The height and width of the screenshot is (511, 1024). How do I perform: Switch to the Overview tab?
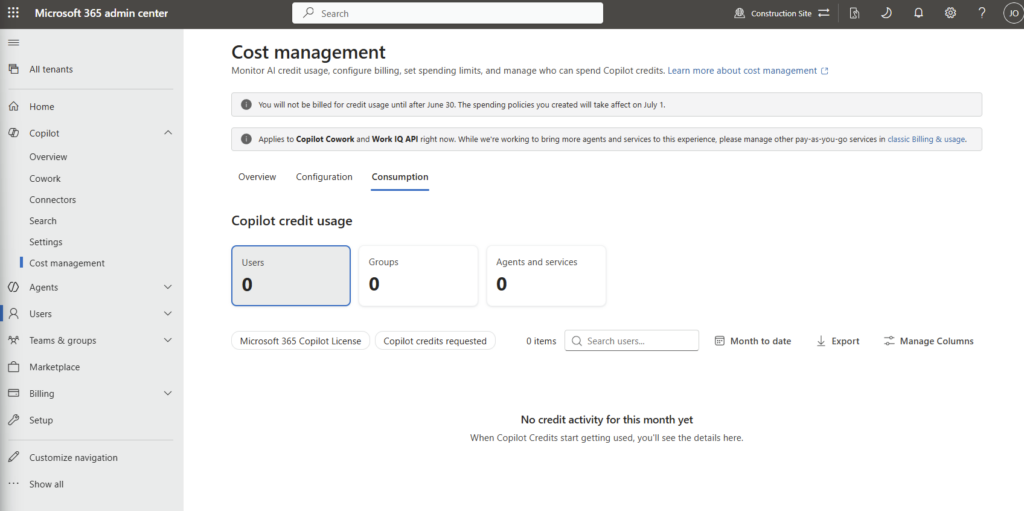(x=257, y=177)
